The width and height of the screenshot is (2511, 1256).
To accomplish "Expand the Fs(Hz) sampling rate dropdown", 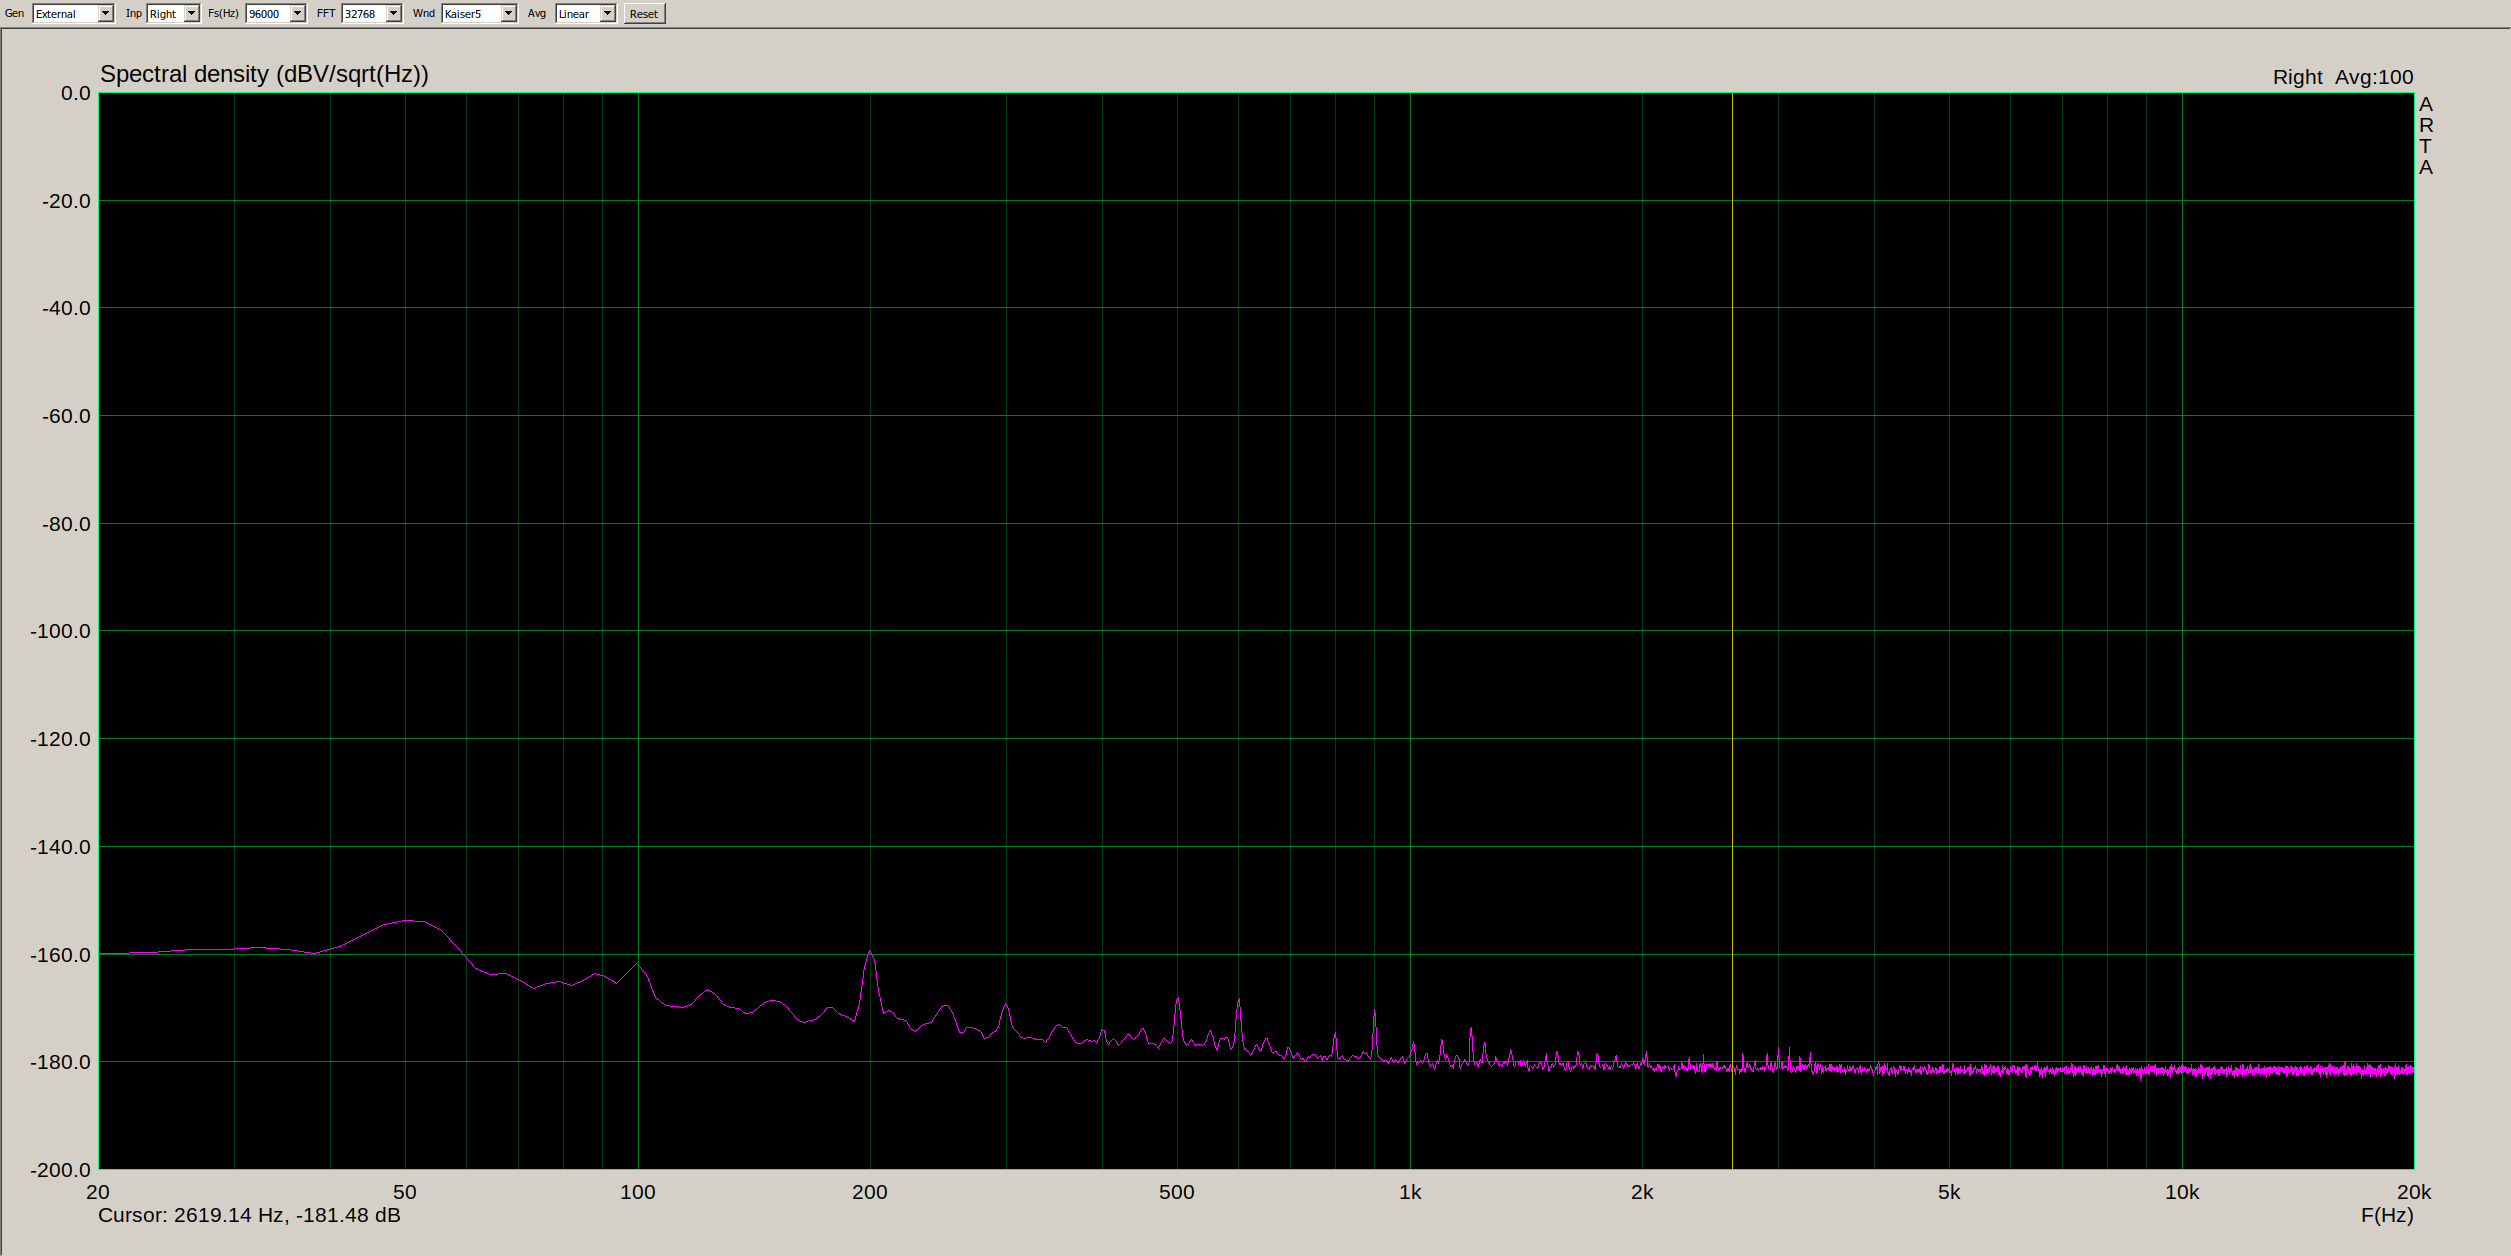I will (275, 14).
